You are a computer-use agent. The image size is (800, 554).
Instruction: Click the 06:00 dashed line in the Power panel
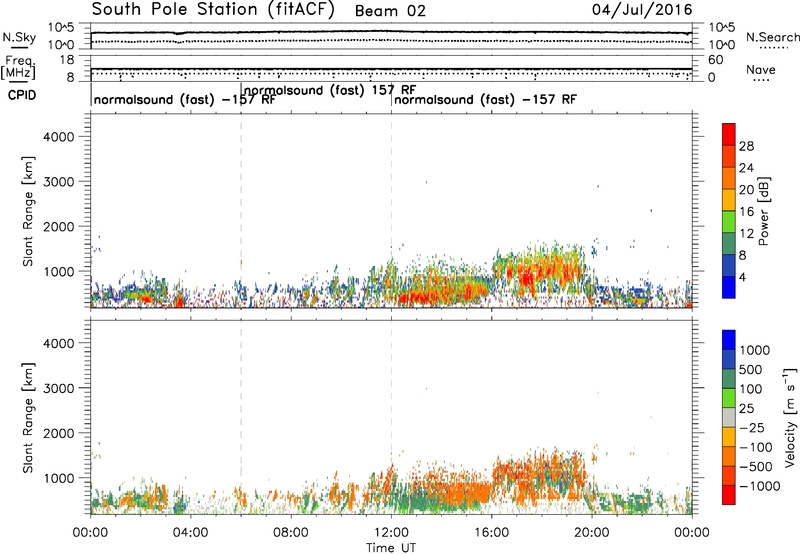click(241, 211)
